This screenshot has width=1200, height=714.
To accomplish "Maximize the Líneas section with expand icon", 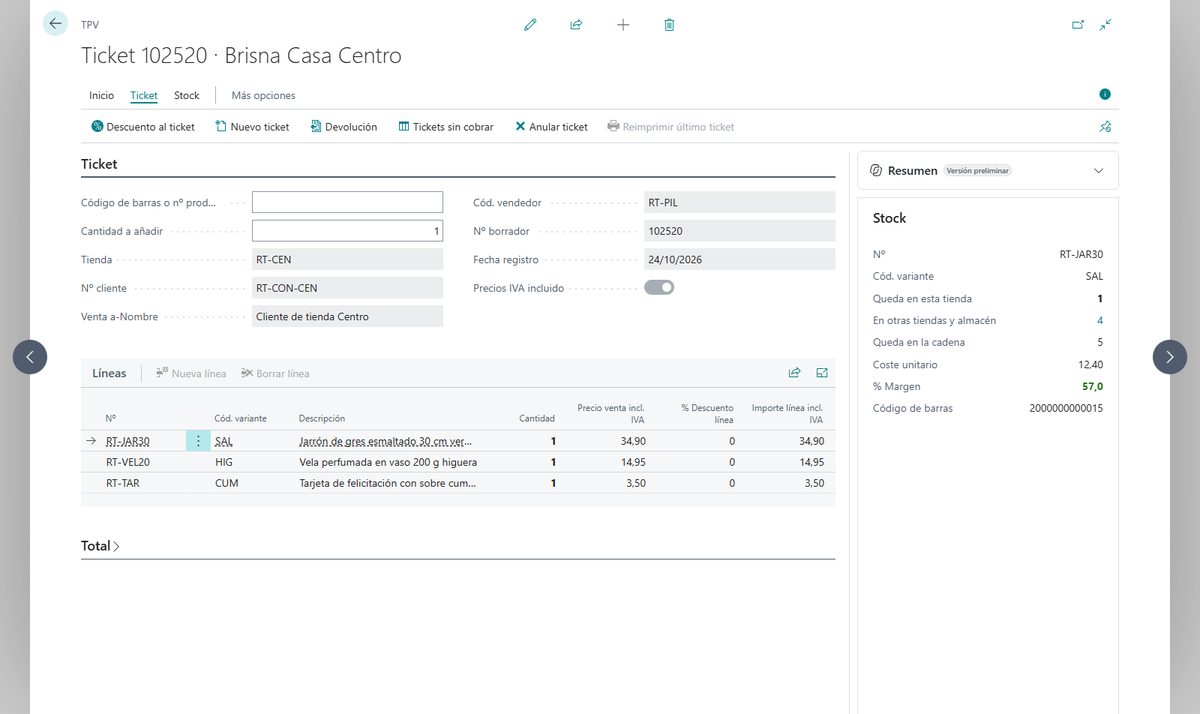I will coord(822,373).
